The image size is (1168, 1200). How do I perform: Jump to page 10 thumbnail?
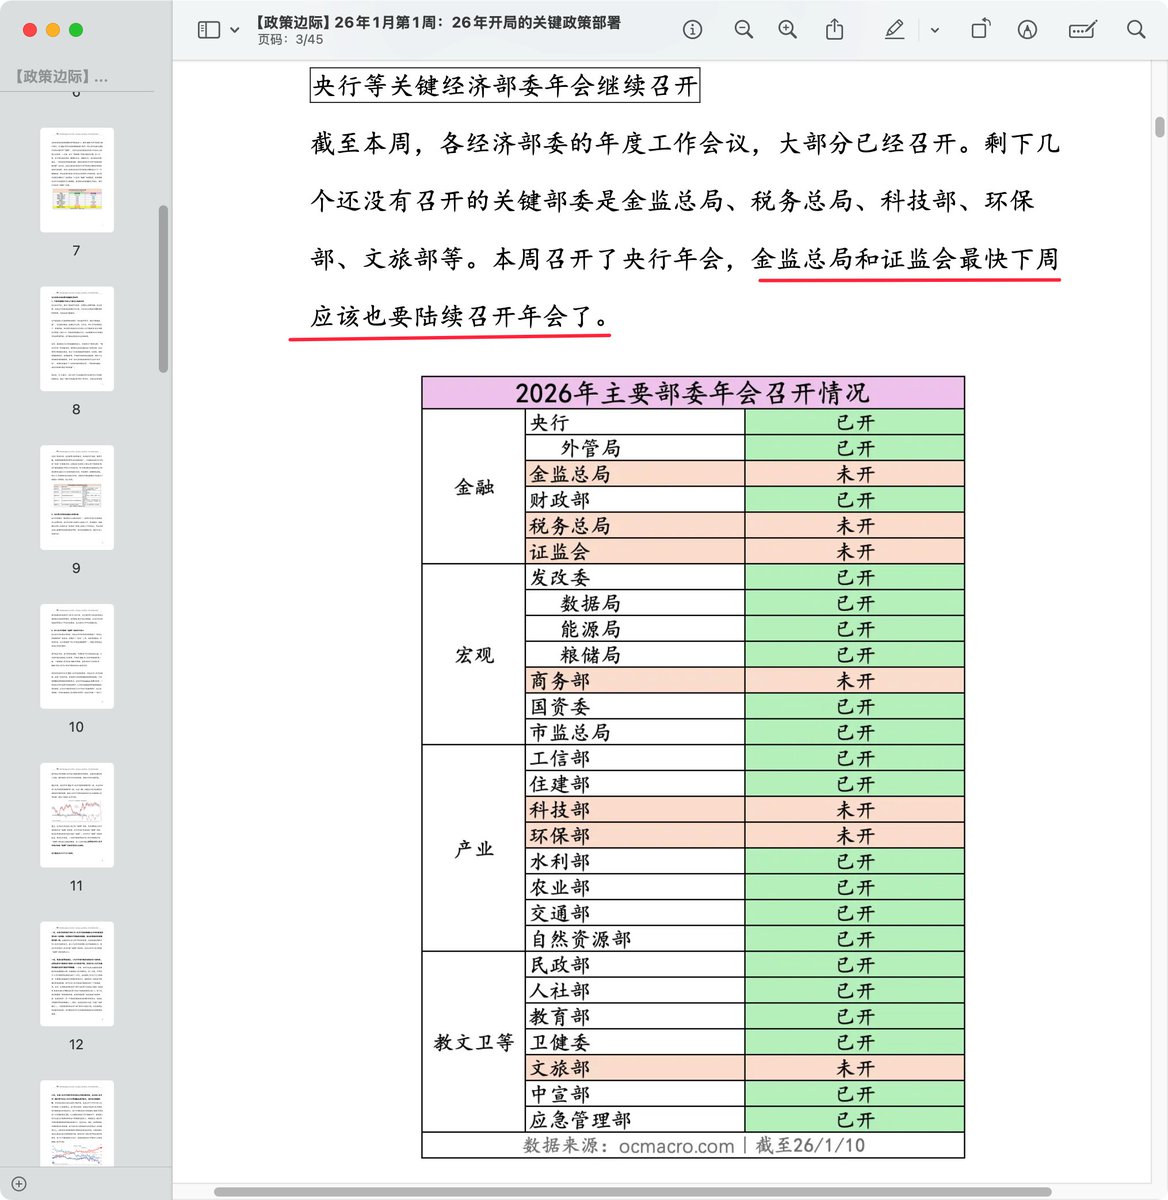(x=77, y=656)
